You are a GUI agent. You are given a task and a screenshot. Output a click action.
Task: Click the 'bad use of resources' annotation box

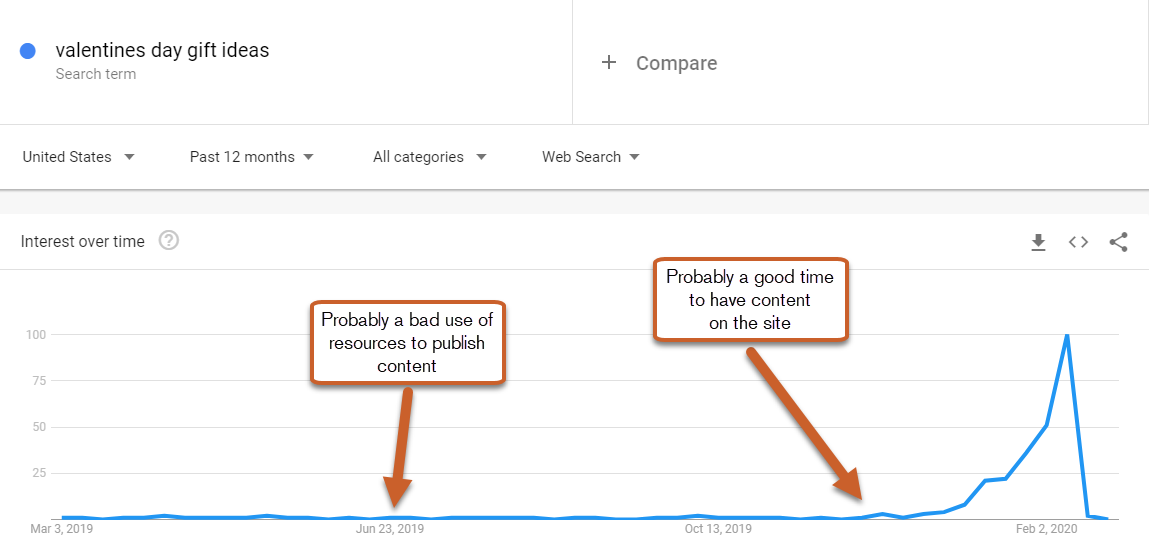click(x=407, y=342)
